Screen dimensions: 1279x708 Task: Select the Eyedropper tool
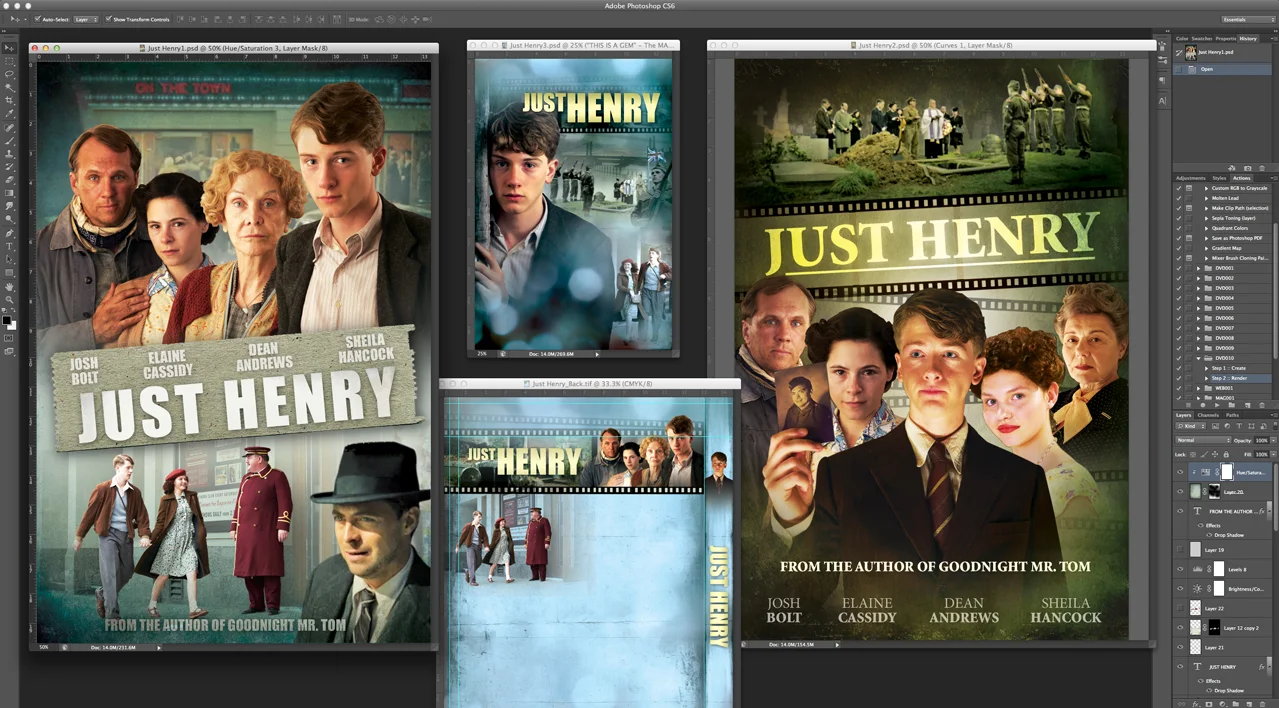[10, 112]
